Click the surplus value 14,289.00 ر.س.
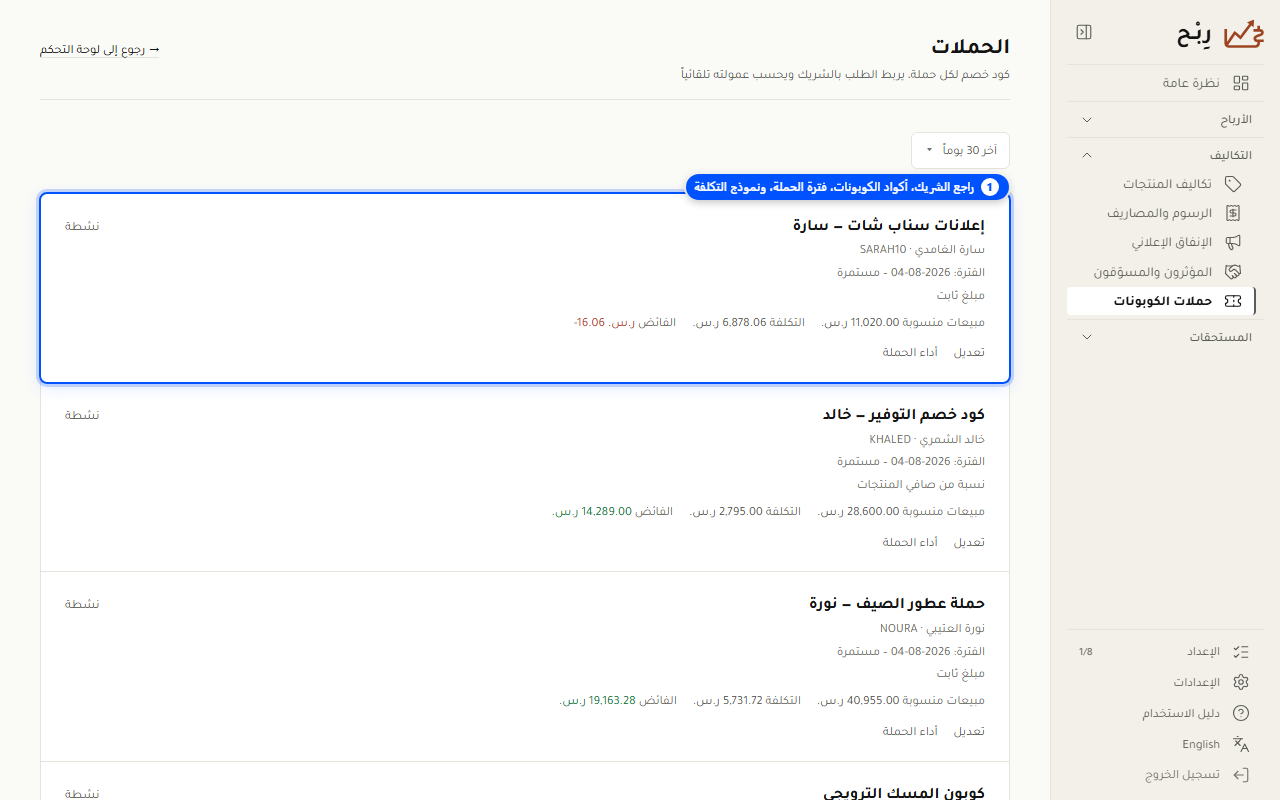Image resolution: width=1280 pixels, height=800 pixels. click(592, 511)
